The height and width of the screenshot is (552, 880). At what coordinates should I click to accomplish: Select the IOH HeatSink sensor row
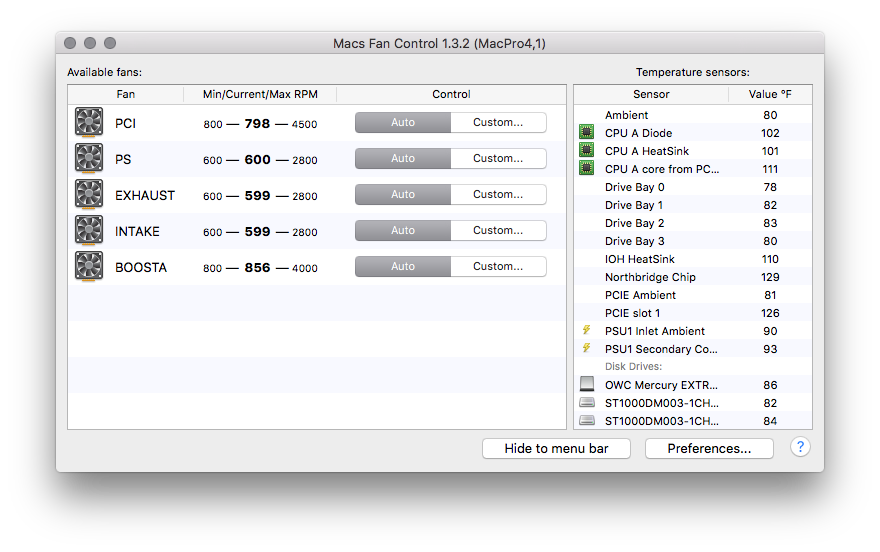[693, 259]
